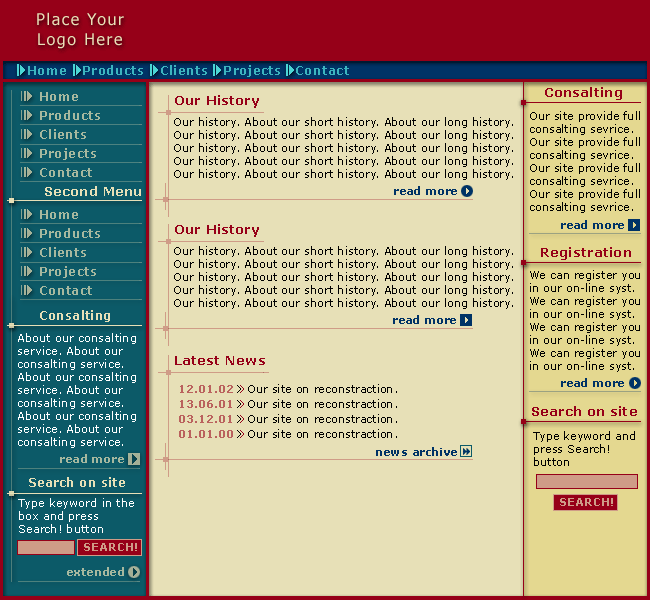650x600 pixels.
Task: Click arrow icon beside Projects in top bar
Action: 217,70
